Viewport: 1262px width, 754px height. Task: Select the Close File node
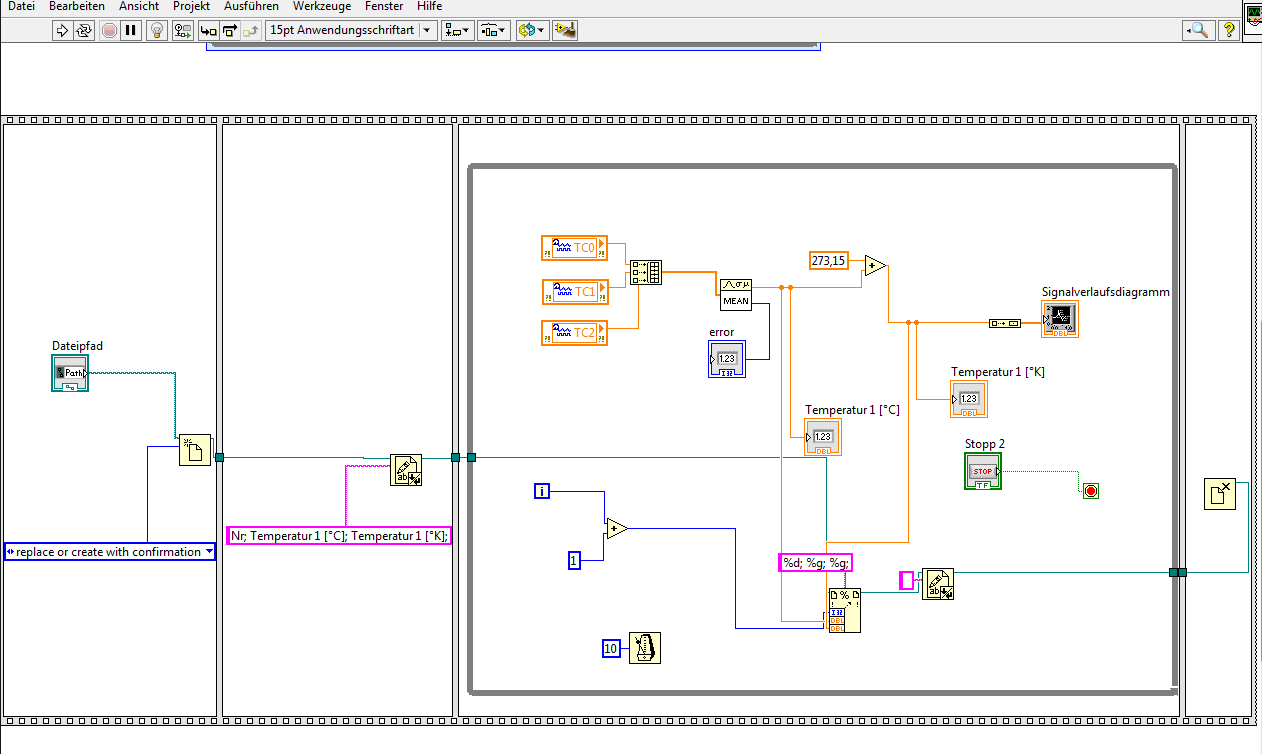click(1220, 494)
